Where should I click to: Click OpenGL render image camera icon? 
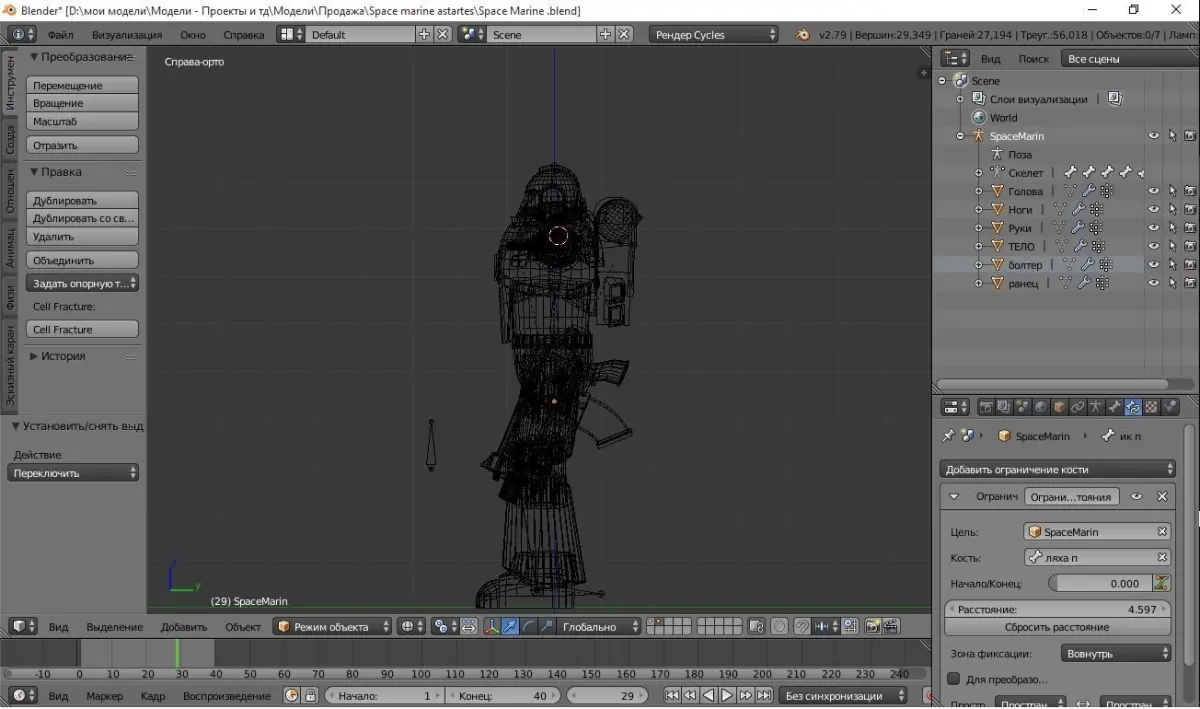873,627
